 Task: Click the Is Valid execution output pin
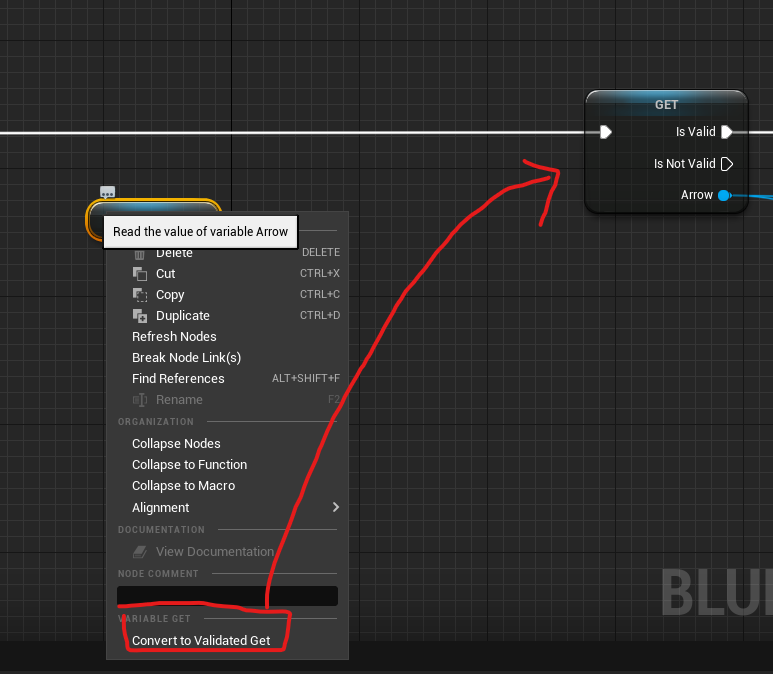(x=727, y=132)
